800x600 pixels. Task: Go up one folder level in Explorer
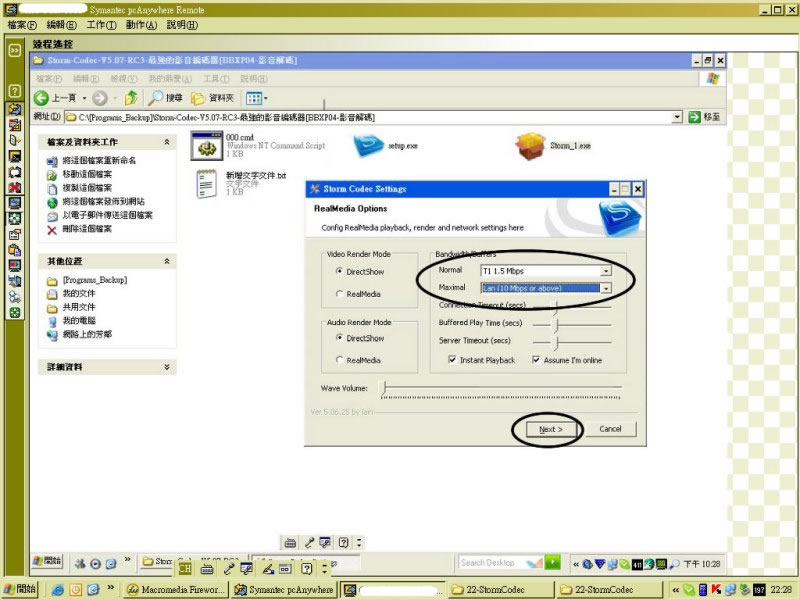(131, 97)
